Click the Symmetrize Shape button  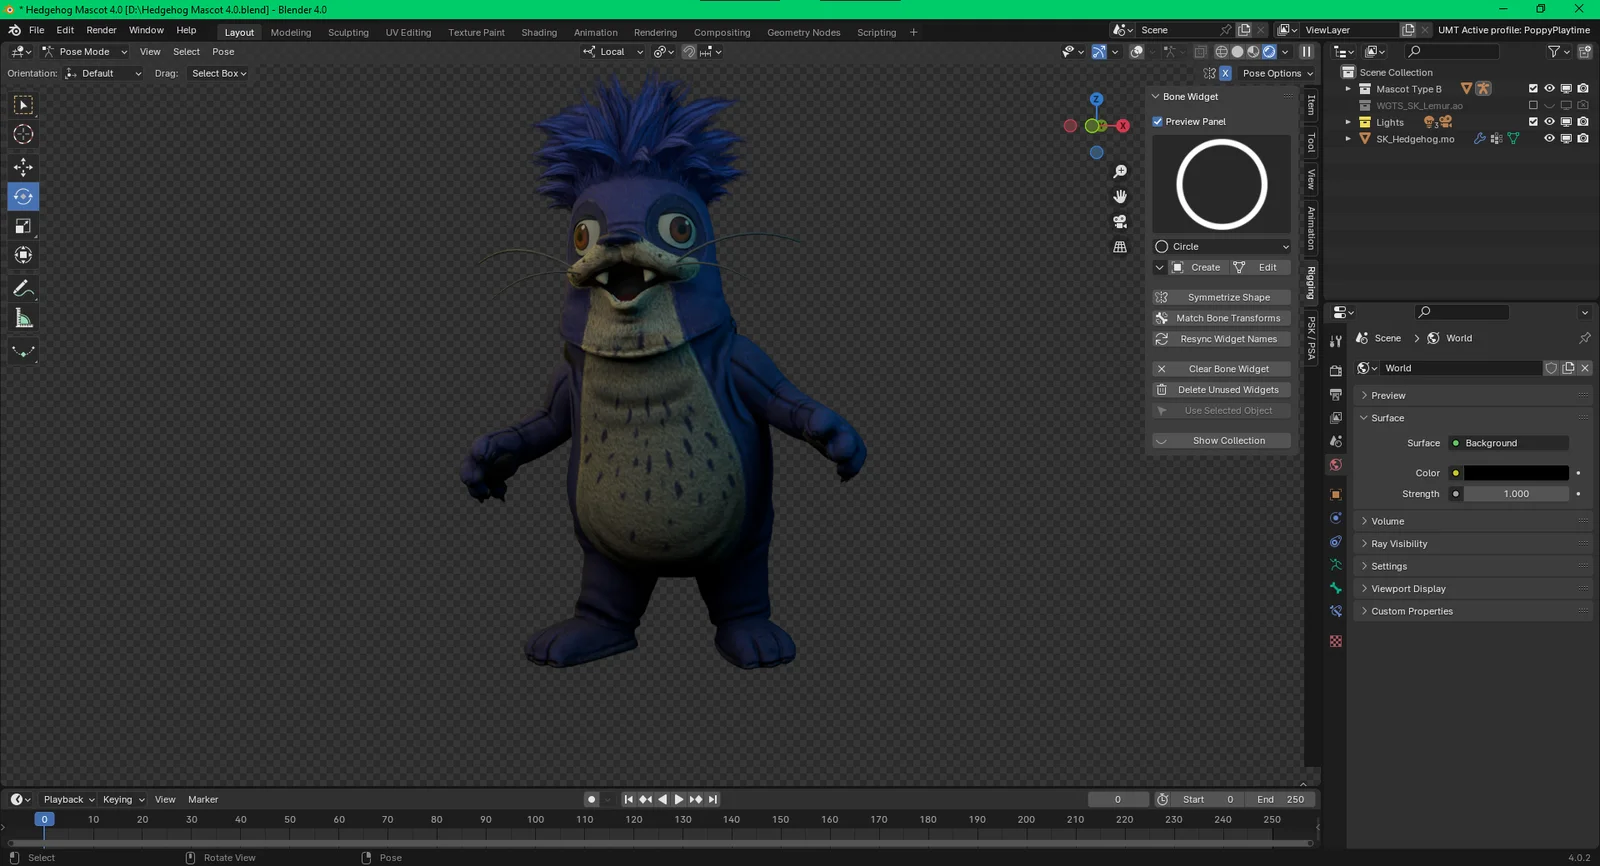[x=1221, y=297]
